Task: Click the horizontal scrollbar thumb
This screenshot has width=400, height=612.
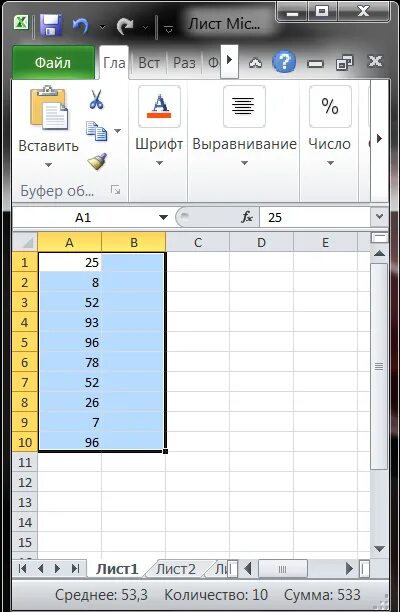Action: coord(283,569)
